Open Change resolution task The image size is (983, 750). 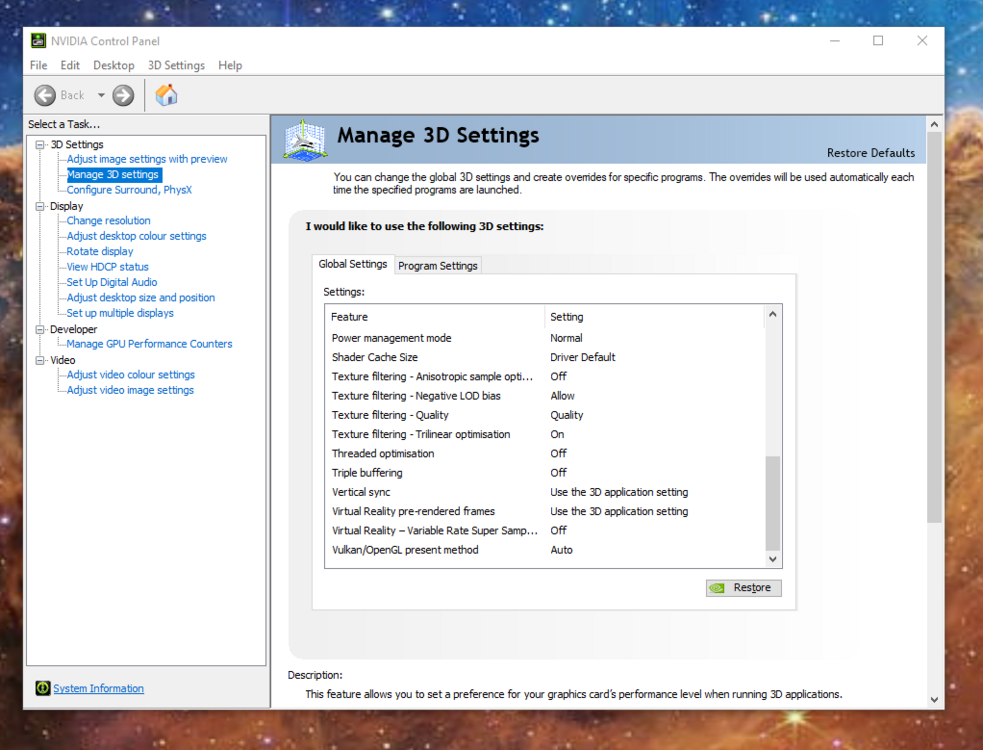pos(108,221)
